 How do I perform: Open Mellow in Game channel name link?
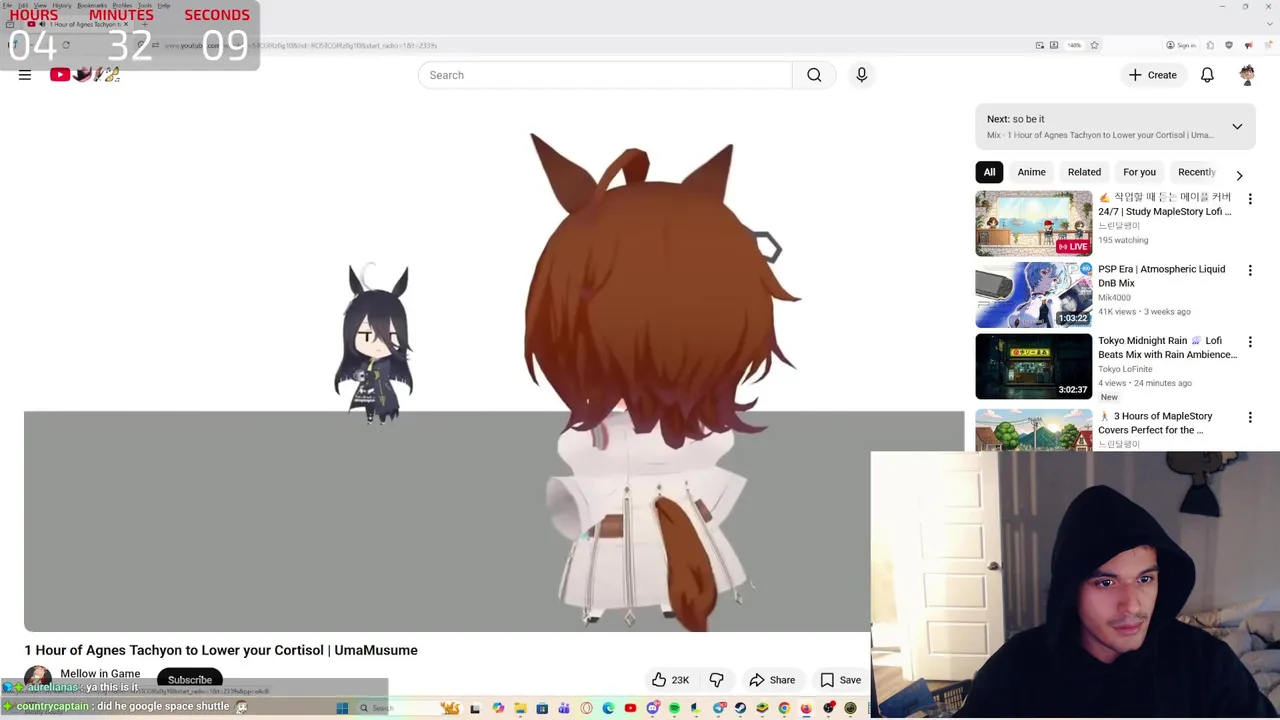(100, 674)
